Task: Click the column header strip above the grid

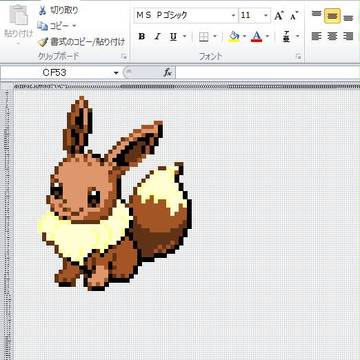Action: [187, 87]
